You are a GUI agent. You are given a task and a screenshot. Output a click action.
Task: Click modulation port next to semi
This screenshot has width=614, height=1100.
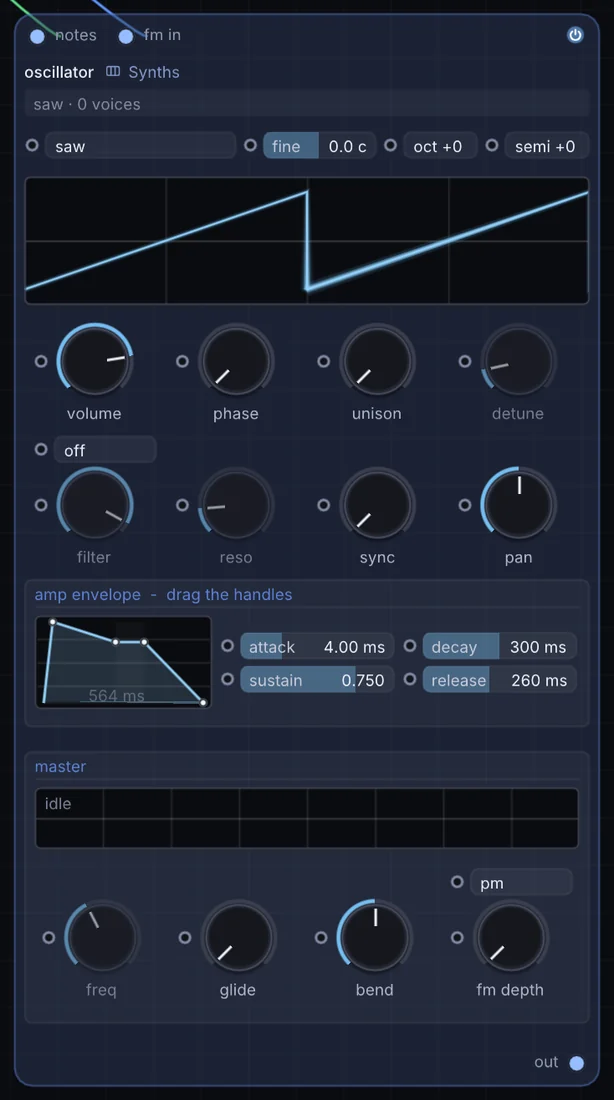(492, 145)
